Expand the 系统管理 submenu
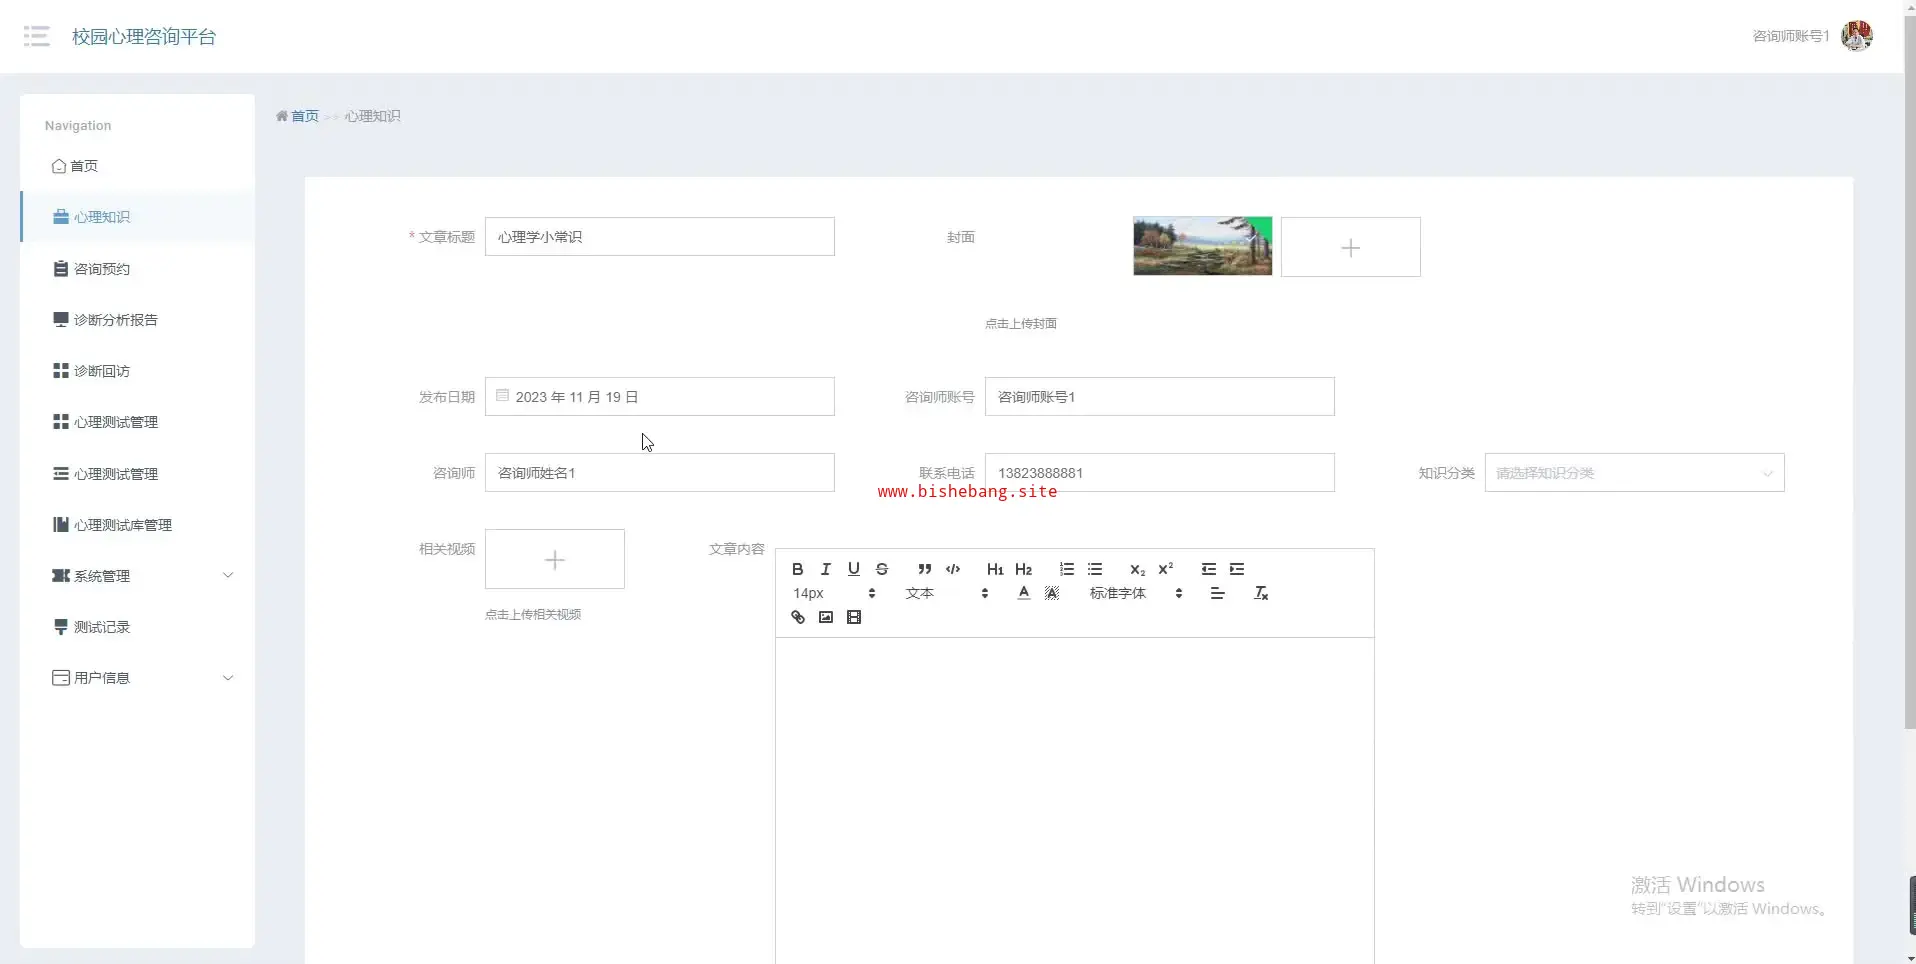Viewport: 1916px width, 964px height. point(138,576)
